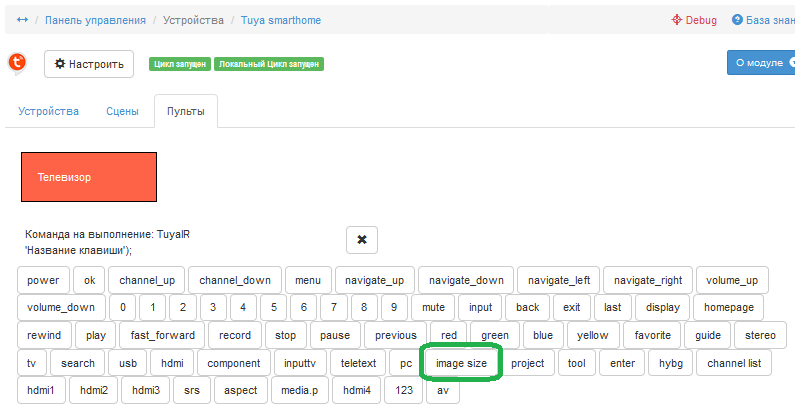Image resolution: width=795 pixels, height=416 pixels.
Task: Click the channel list key
Action: click(x=734, y=363)
